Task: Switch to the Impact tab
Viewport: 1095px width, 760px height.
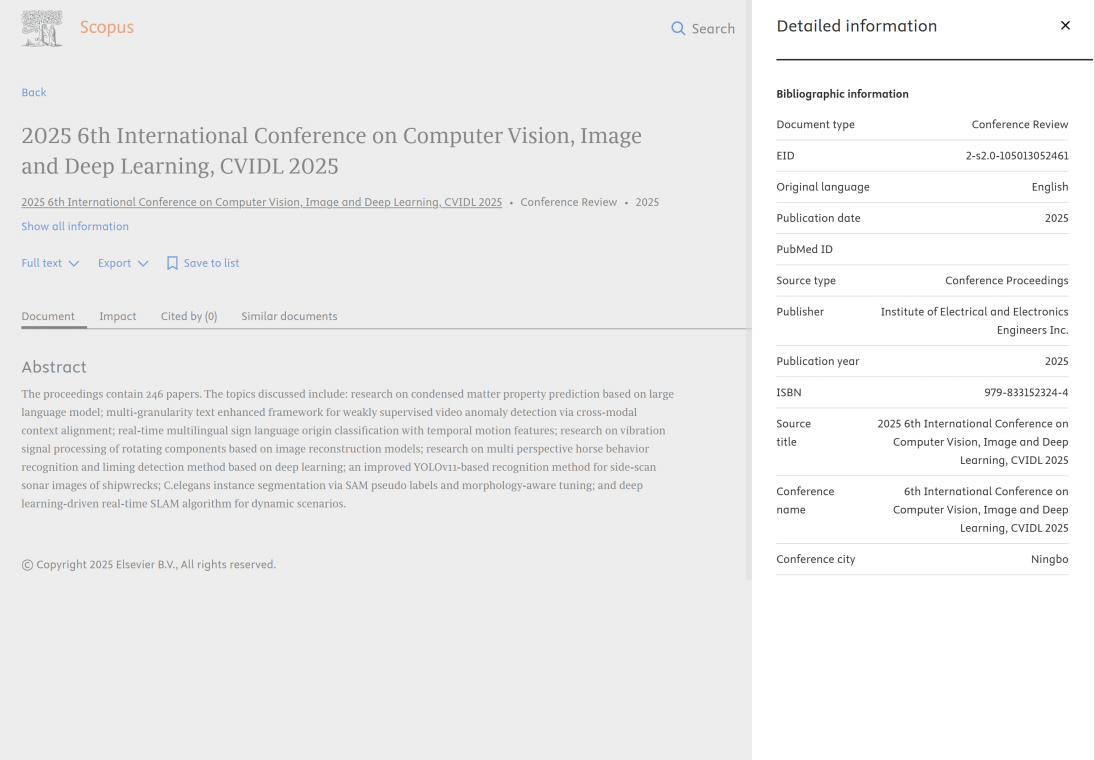Action: click(x=117, y=316)
